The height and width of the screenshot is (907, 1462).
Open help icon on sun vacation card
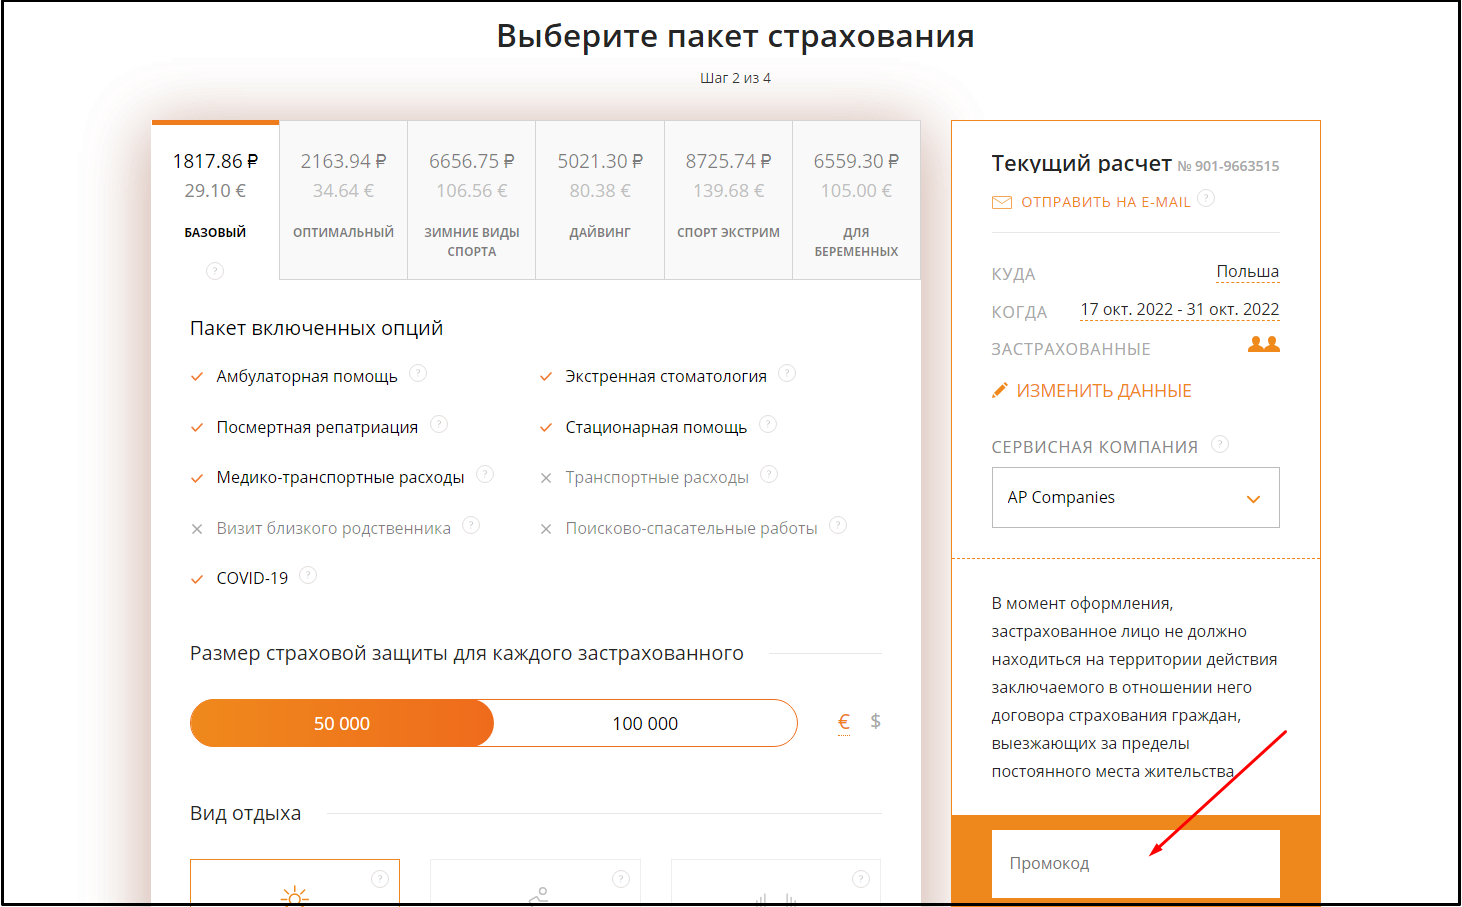click(x=380, y=879)
